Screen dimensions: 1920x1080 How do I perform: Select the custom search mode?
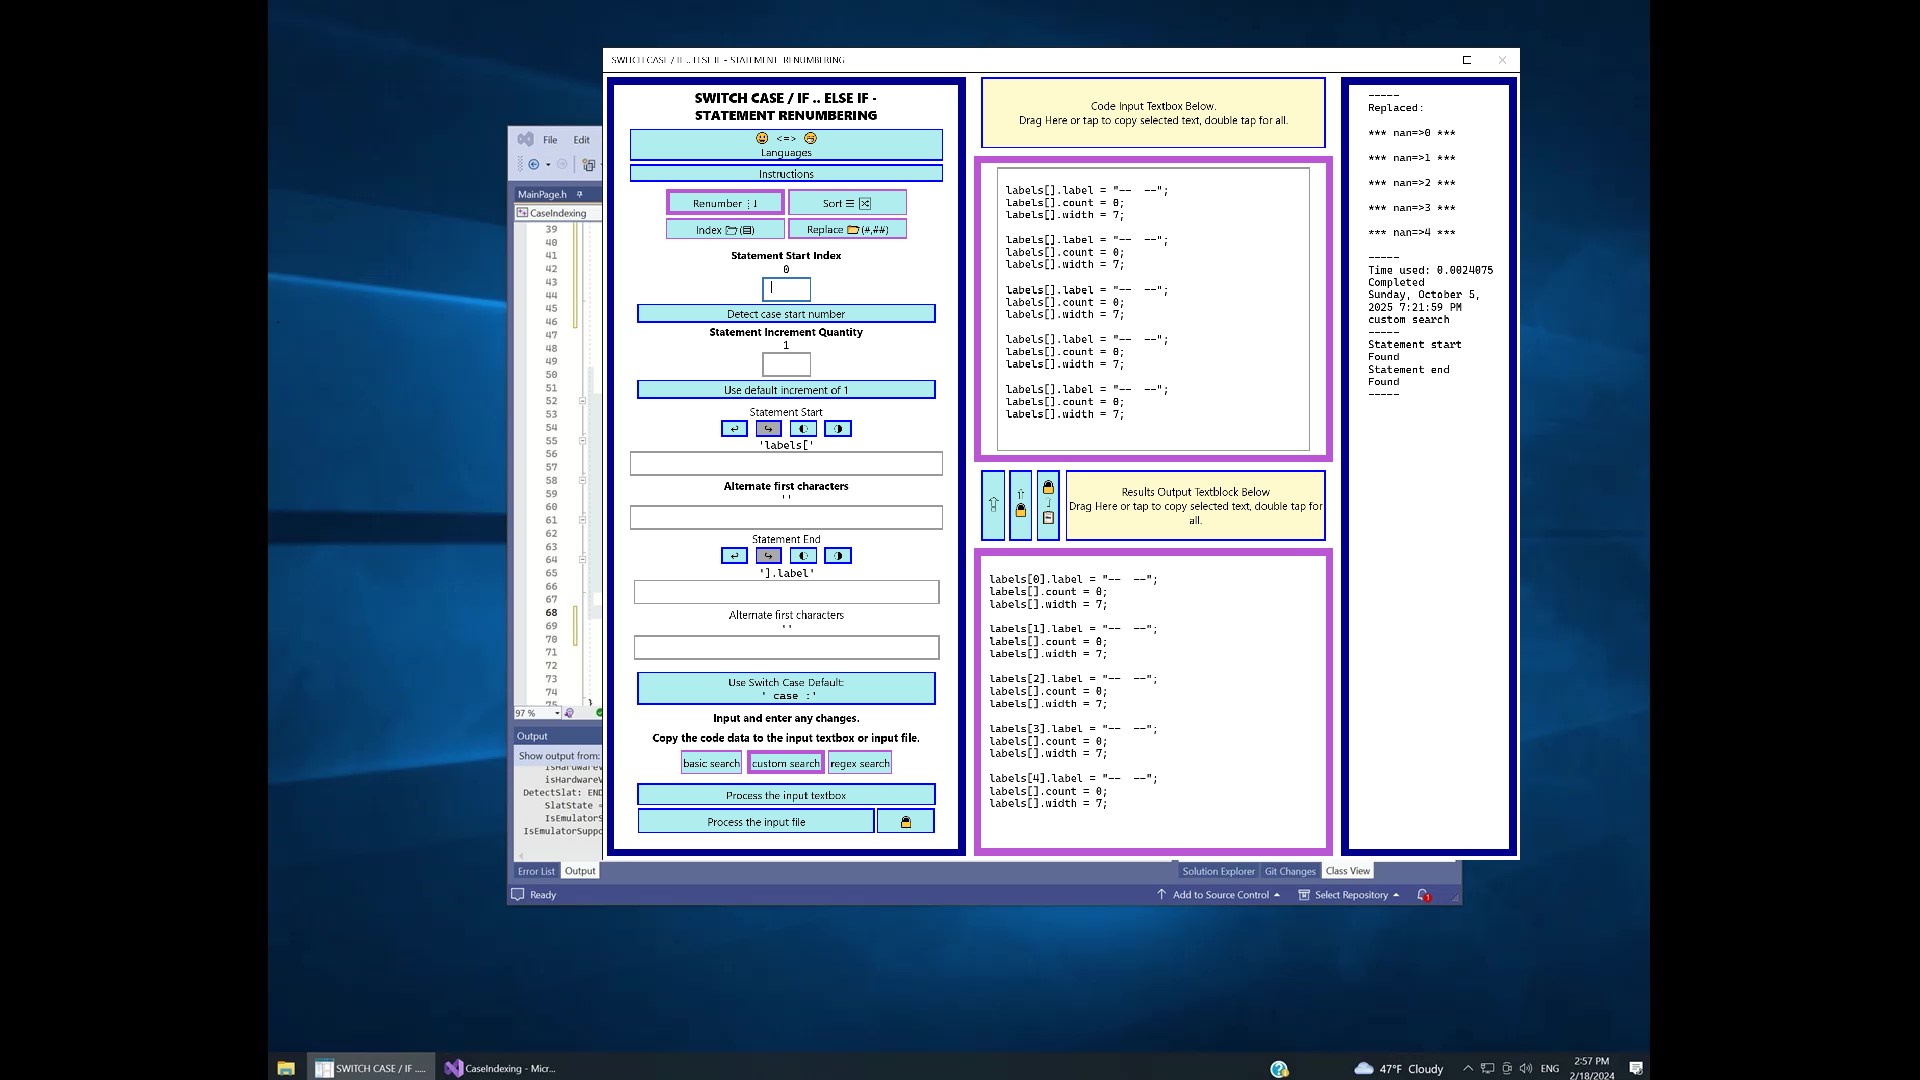point(785,763)
